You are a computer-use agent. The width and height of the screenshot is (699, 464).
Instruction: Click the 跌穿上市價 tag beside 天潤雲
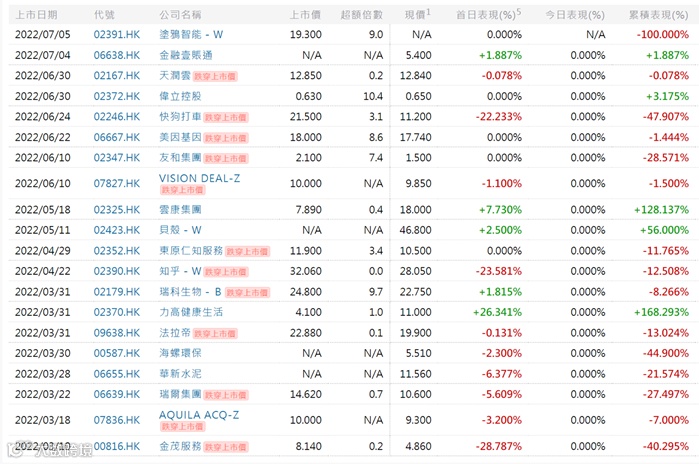point(215,77)
